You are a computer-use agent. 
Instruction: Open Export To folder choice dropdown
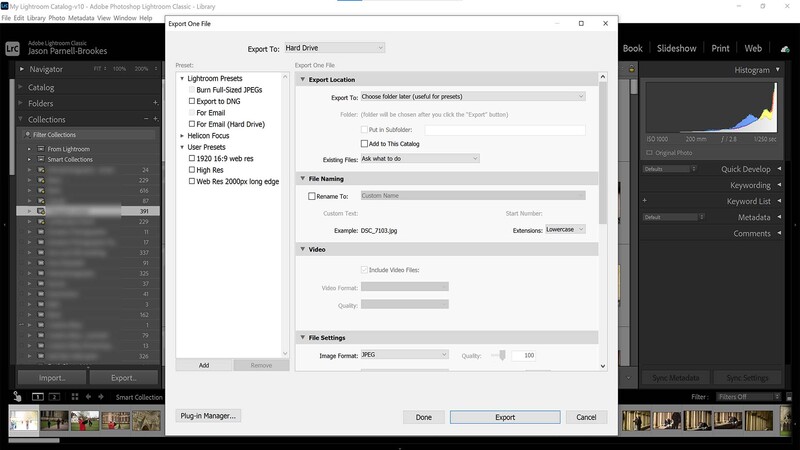(473, 96)
